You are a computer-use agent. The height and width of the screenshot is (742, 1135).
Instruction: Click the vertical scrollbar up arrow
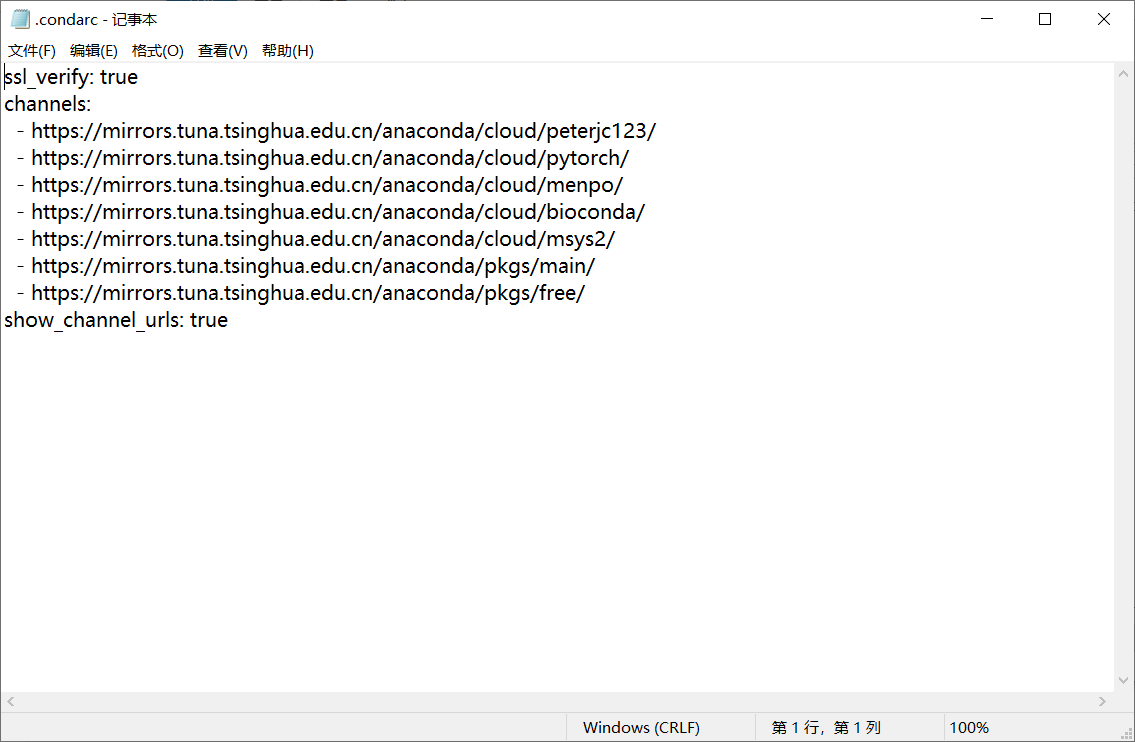pyautogui.click(x=1123, y=73)
